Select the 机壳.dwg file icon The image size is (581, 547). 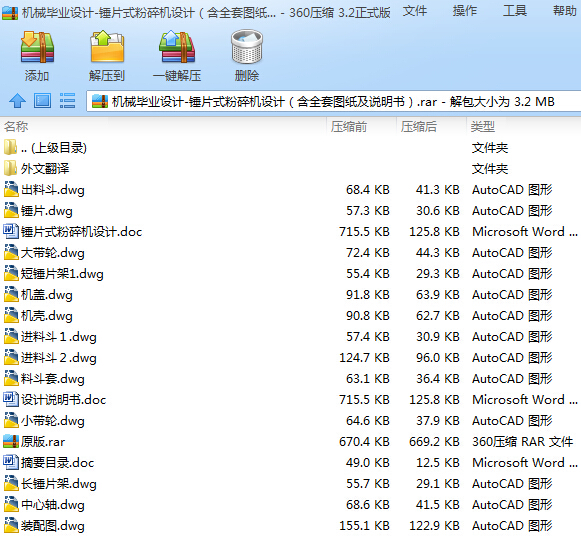11,315
